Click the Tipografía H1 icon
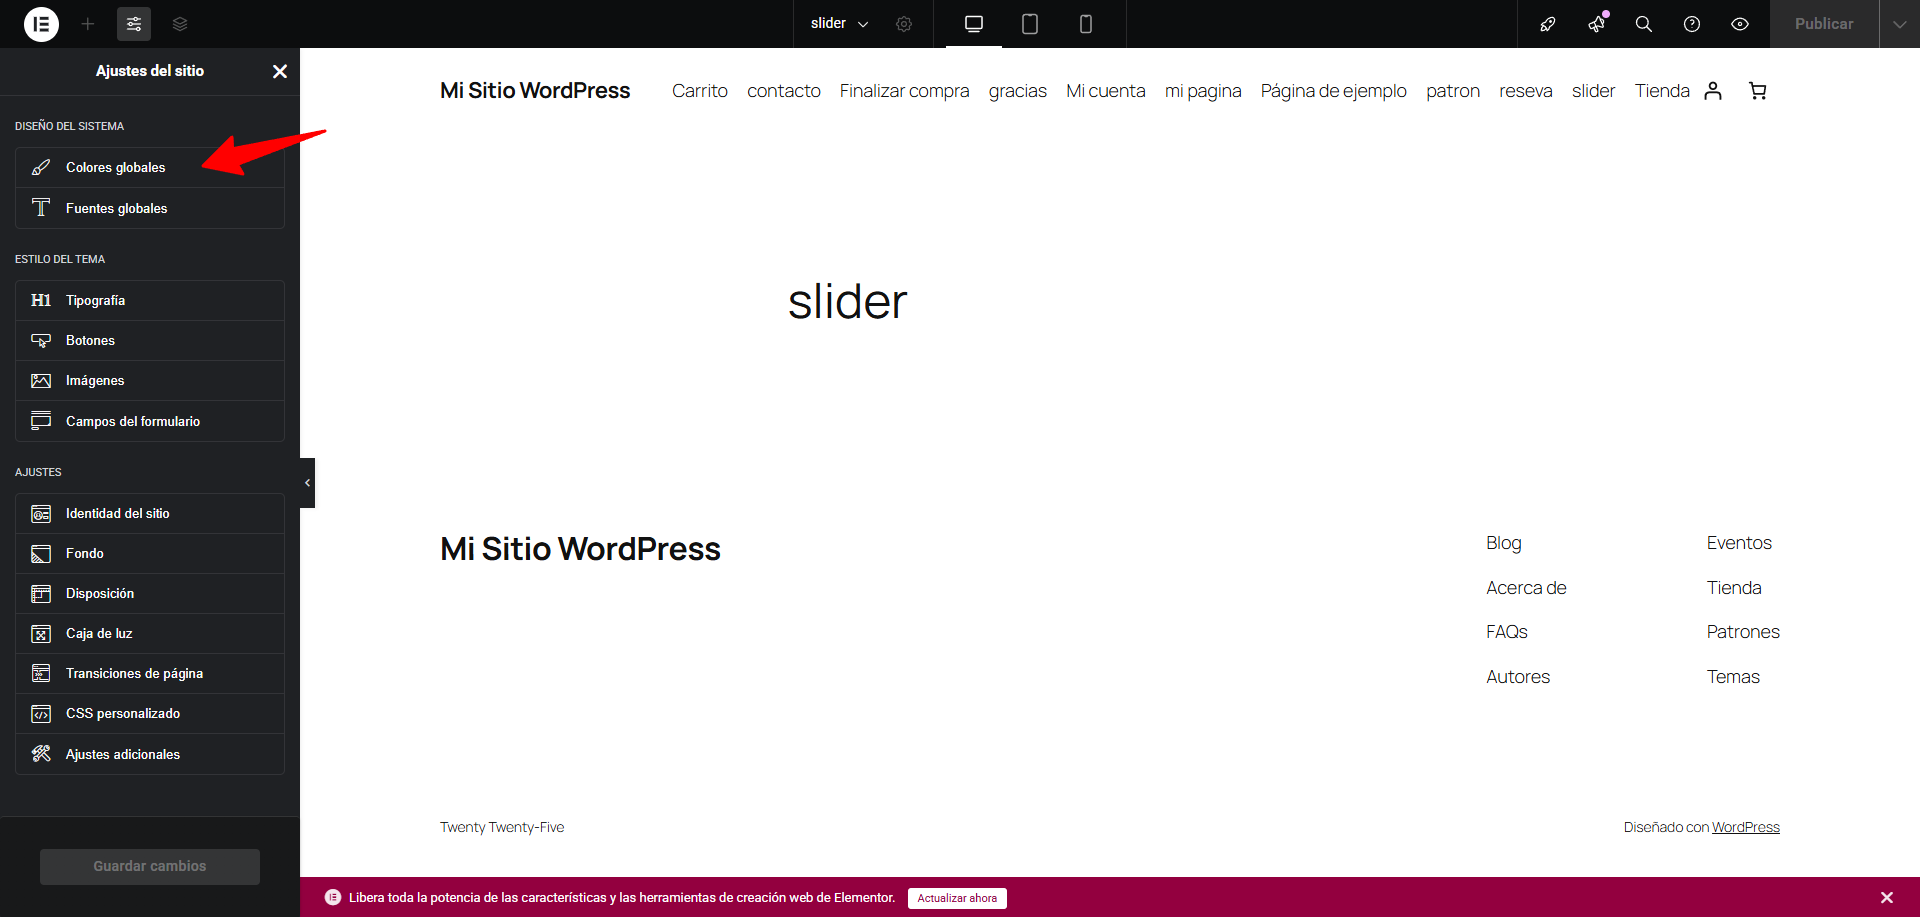The height and width of the screenshot is (917, 1920). coord(41,300)
